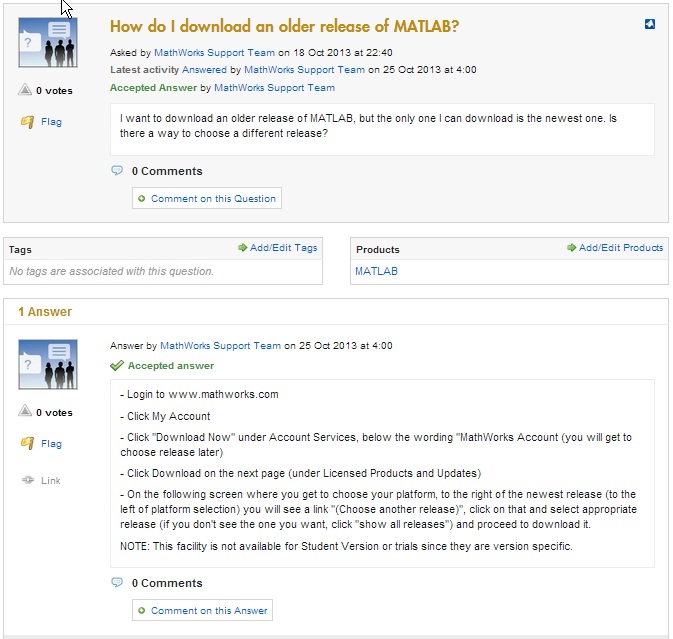Viewport: 673px width, 639px height.
Task: Flag the answer using its flag icon
Action: point(29,444)
